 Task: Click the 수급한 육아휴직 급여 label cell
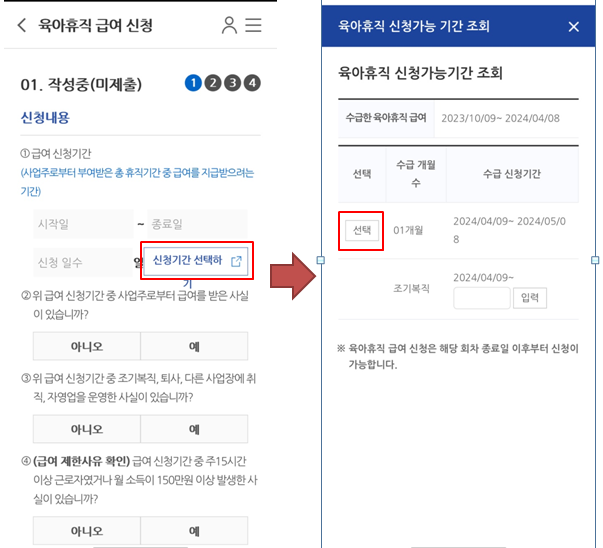tap(386, 118)
